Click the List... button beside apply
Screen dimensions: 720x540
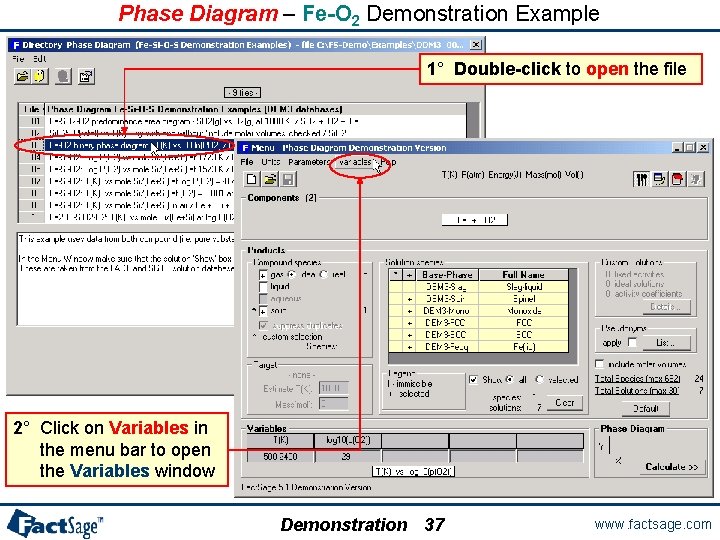click(665, 343)
